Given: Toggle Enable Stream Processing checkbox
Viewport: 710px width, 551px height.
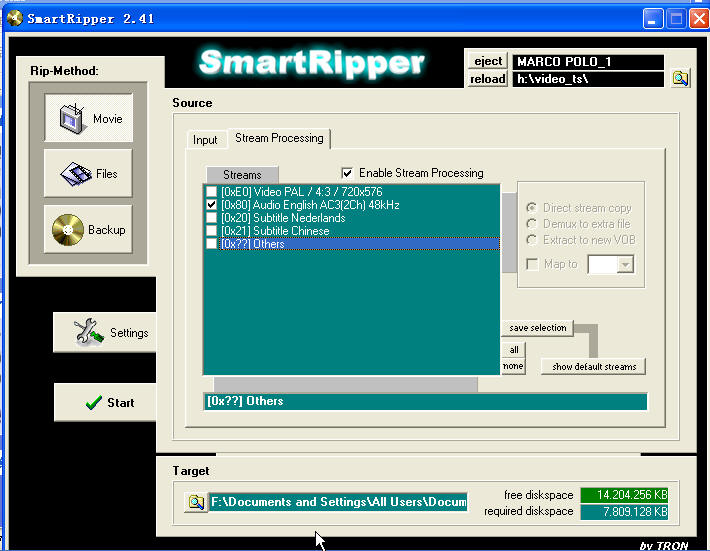Looking at the screenshot, I should pyautogui.click(x=347, y=173).
